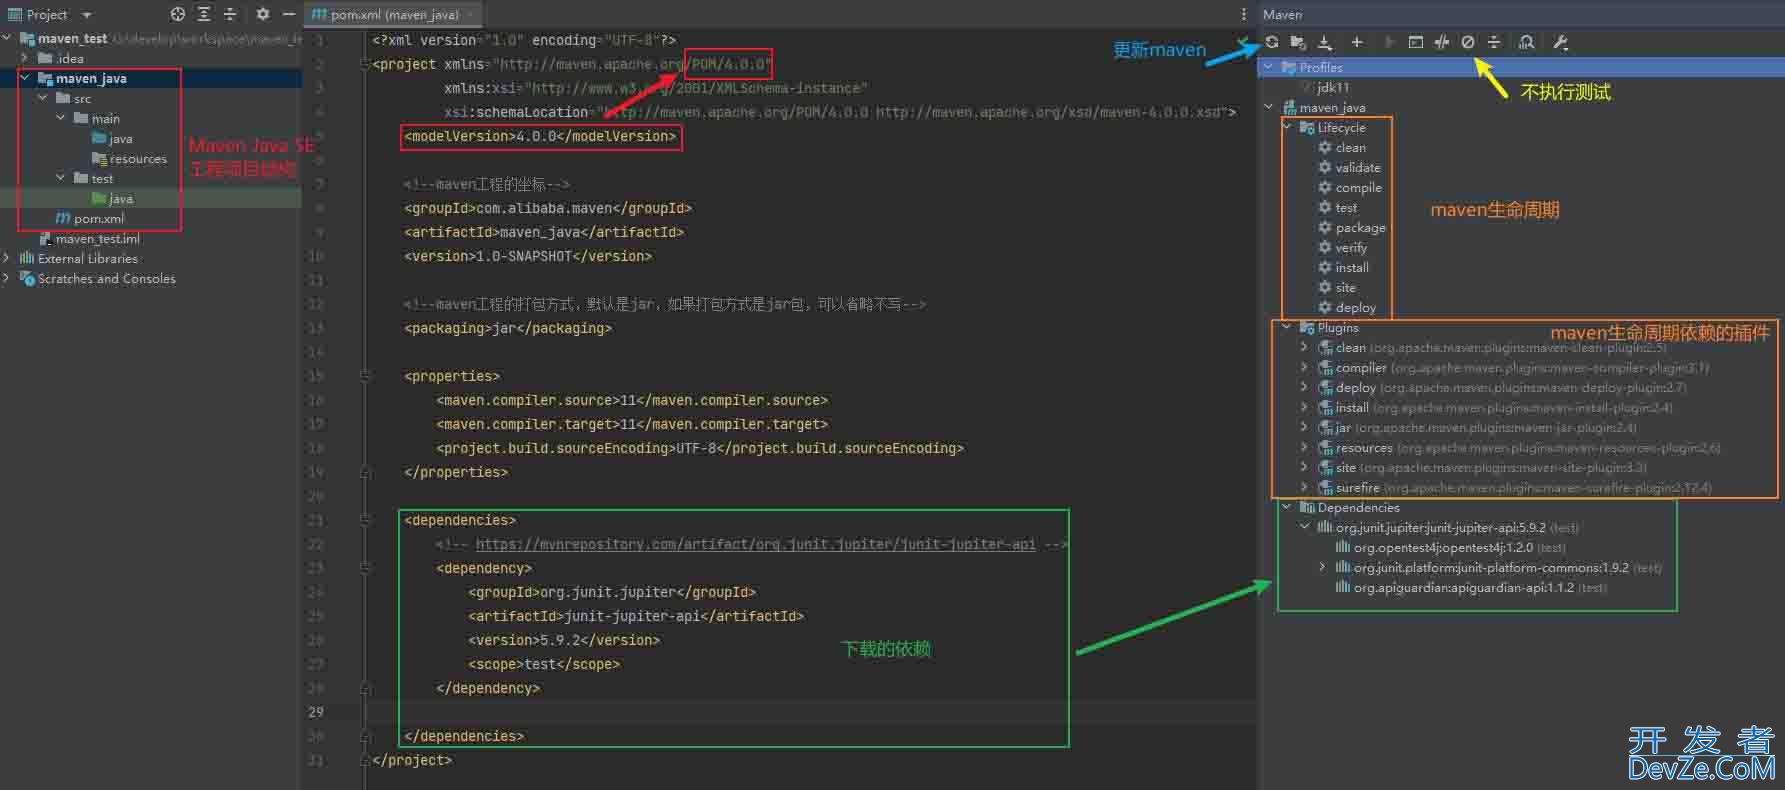This screenshot has height=790, width=1785.
Task: Place cursor on packaging jar line
Action: pos(508,328)
